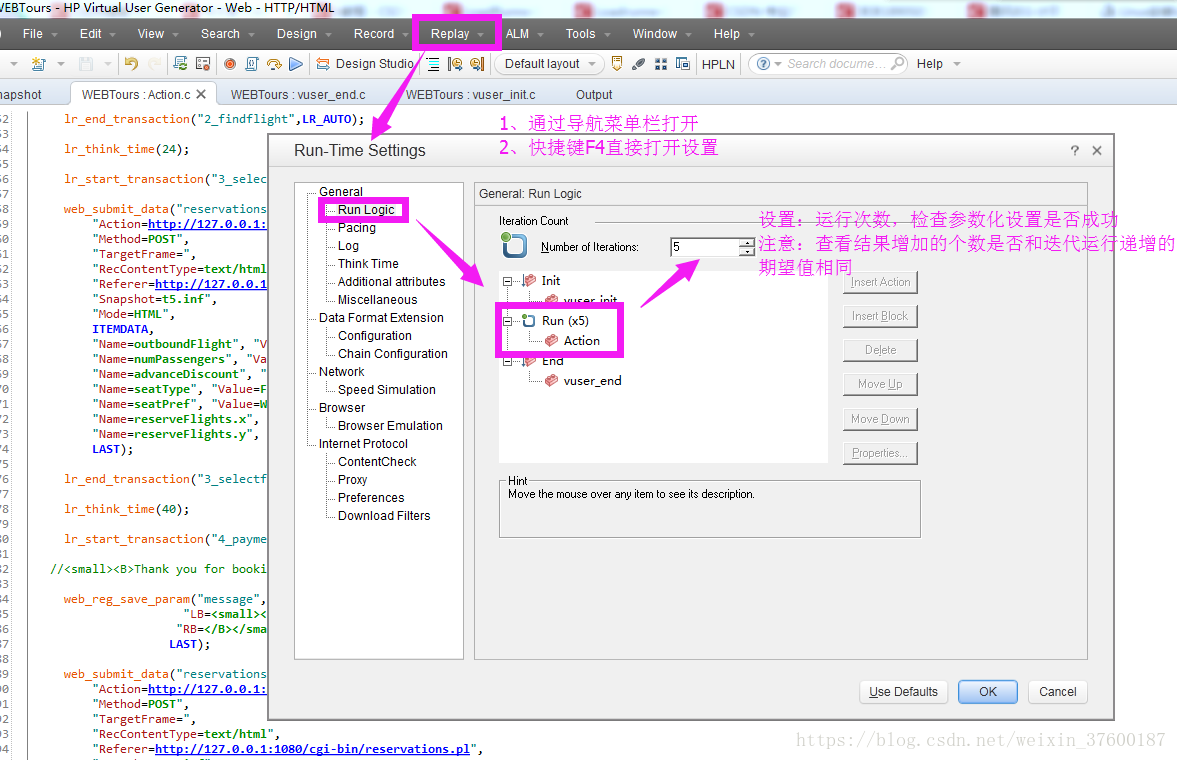Switch to the Output tab
Screen dimensions: 1177x760
[x=594, y=95]
